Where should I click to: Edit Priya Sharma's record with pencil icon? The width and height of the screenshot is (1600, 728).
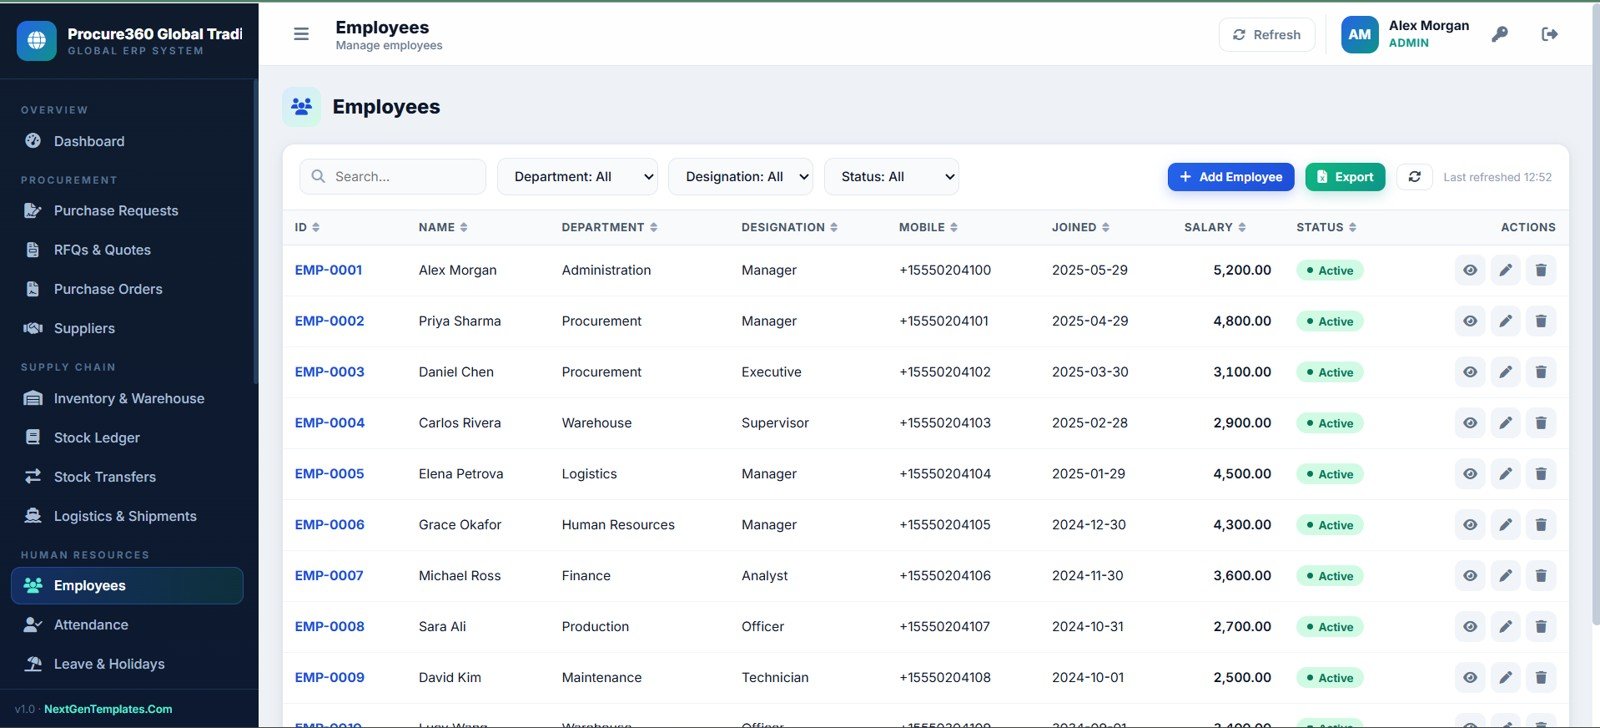(x=1505, y=321)
